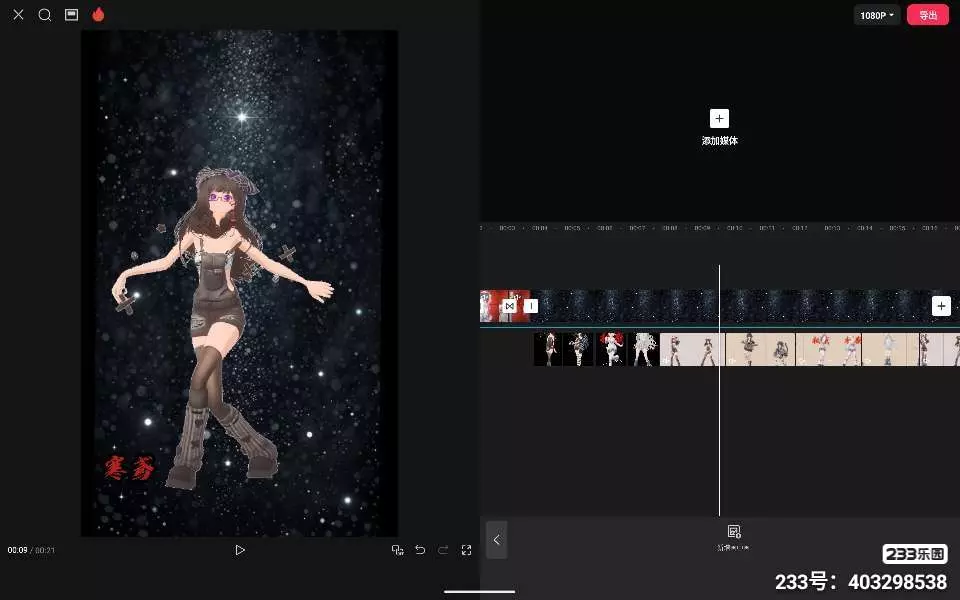
Task: Click the transition icon between main clips
Action: coord(510,306)
